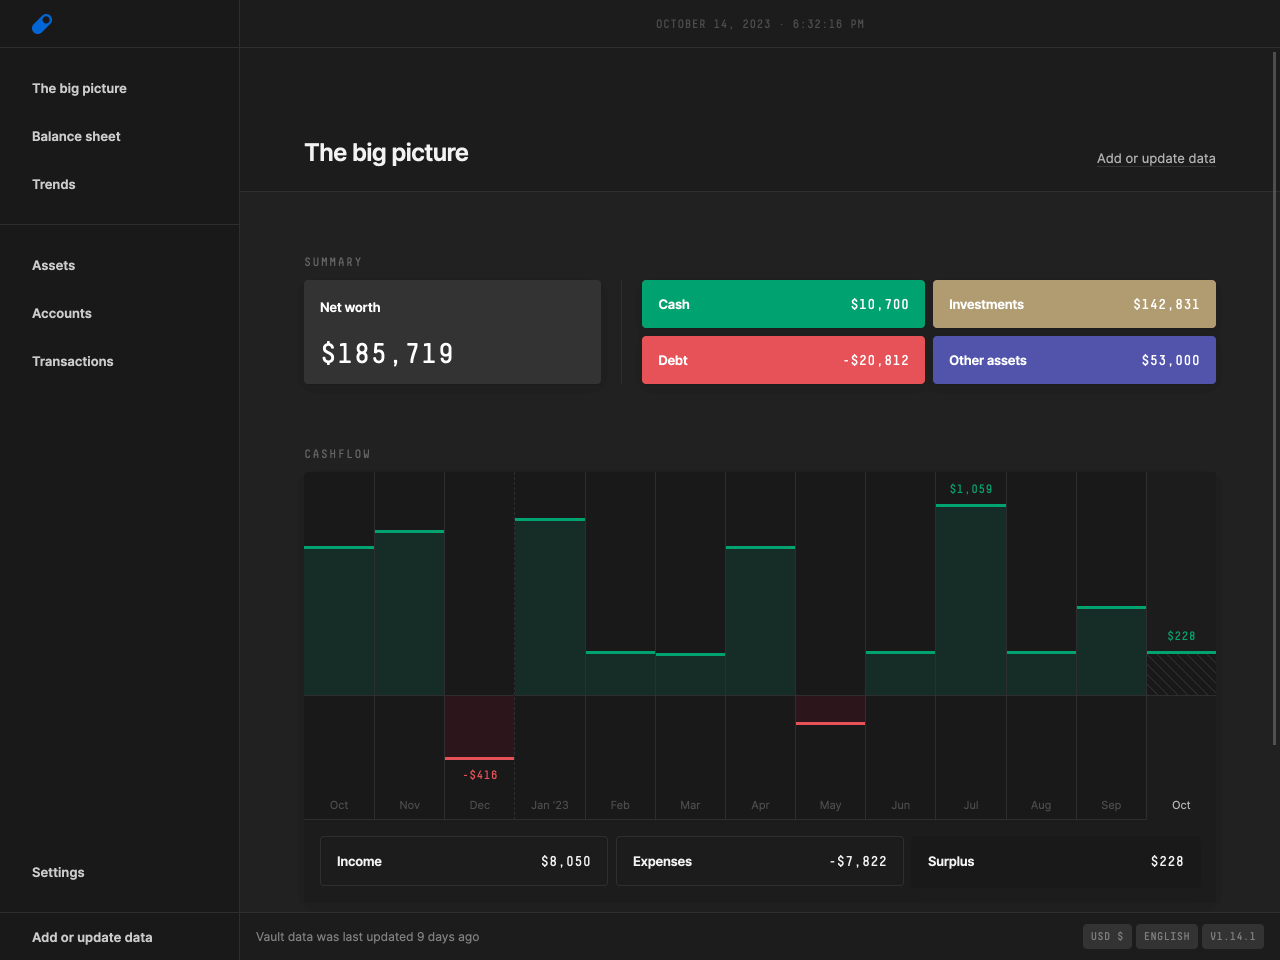The height and width of the screenshot is (960, 1280).
Task: Click the page vertical scrollbar
Action: tap(1274, 398)
